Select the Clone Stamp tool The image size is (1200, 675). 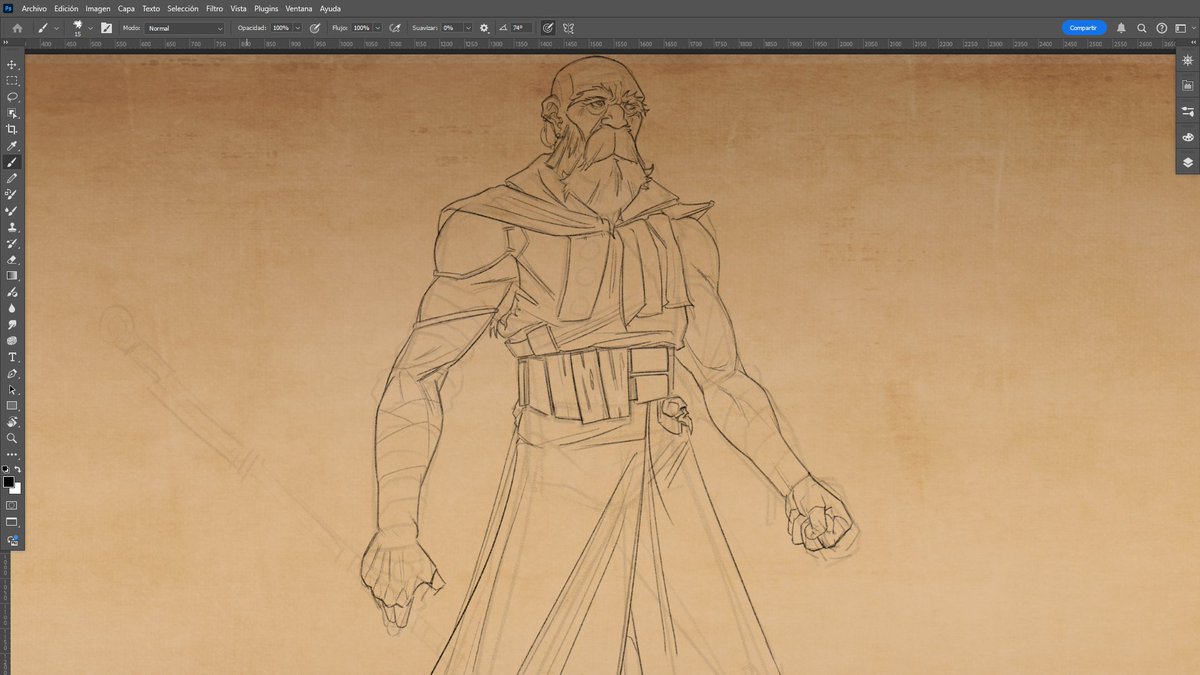(12, 227)
